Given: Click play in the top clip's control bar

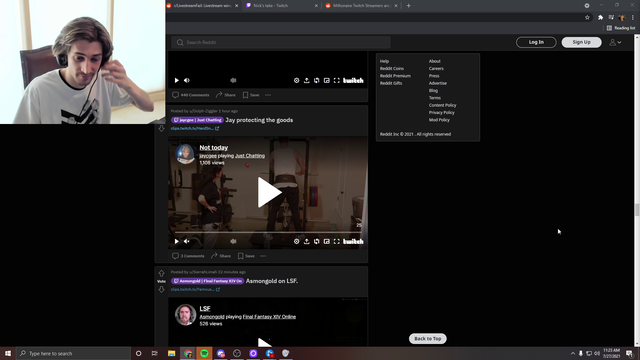Looking at the screenshot, I should coord(176,80).
